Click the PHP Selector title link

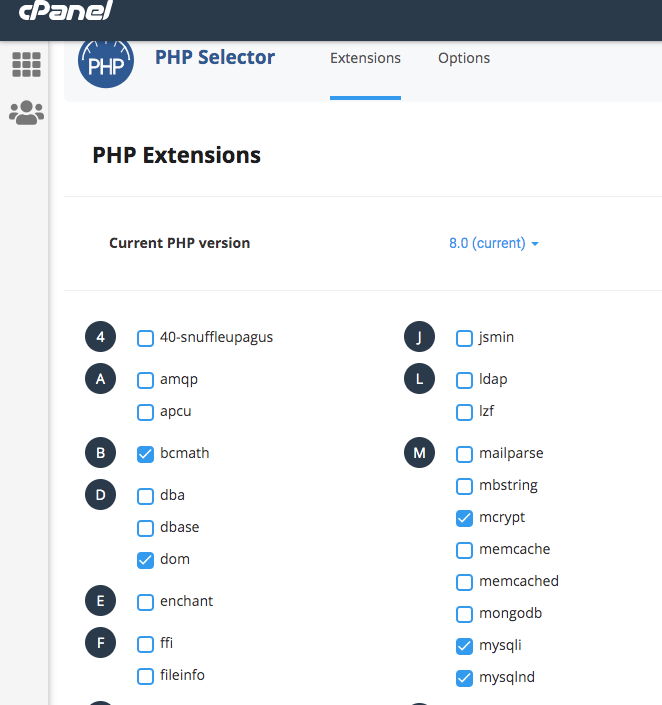click(215, 58)
